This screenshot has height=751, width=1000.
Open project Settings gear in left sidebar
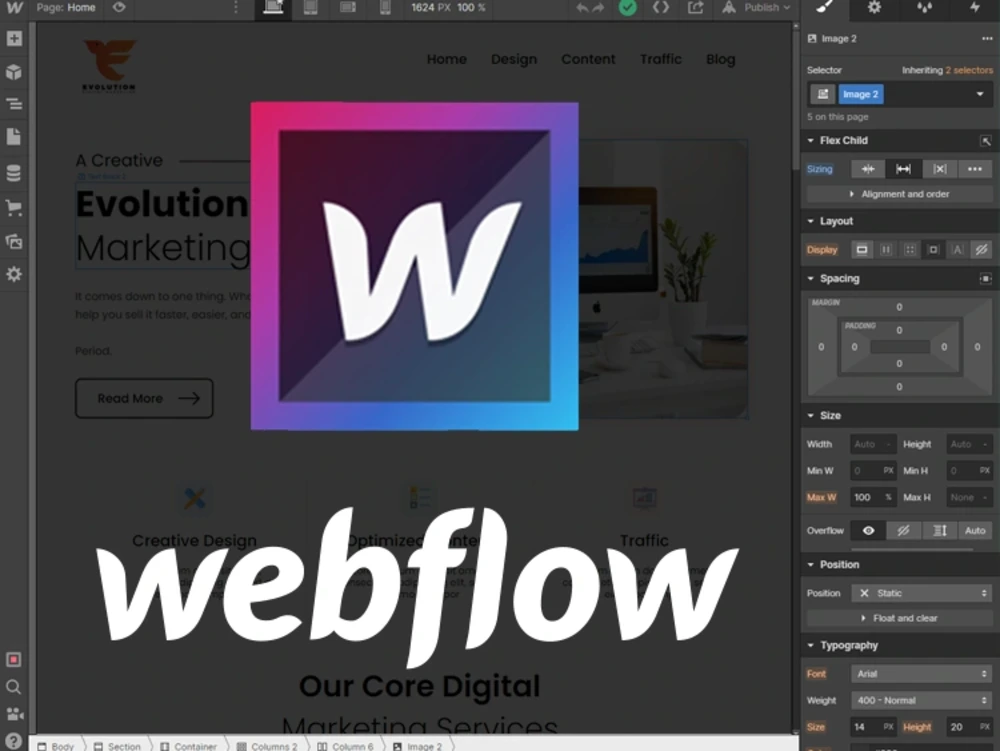coord(14,274)
